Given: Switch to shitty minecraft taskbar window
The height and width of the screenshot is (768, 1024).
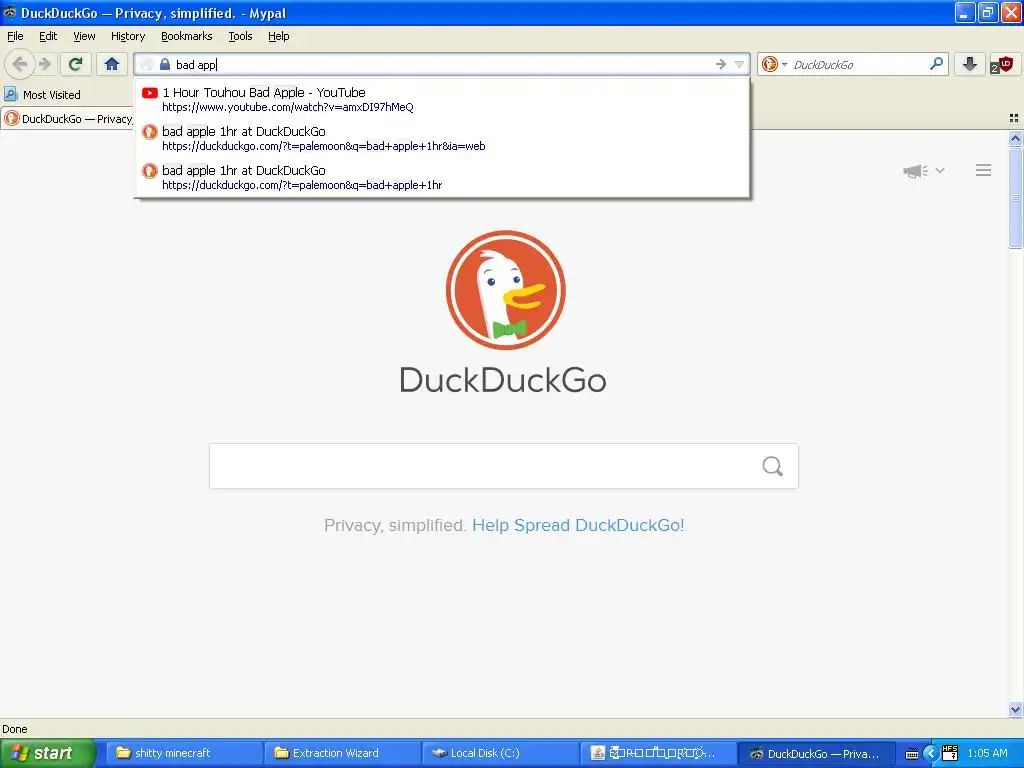Looking at the screenshot, I should (x=183, y=753).
